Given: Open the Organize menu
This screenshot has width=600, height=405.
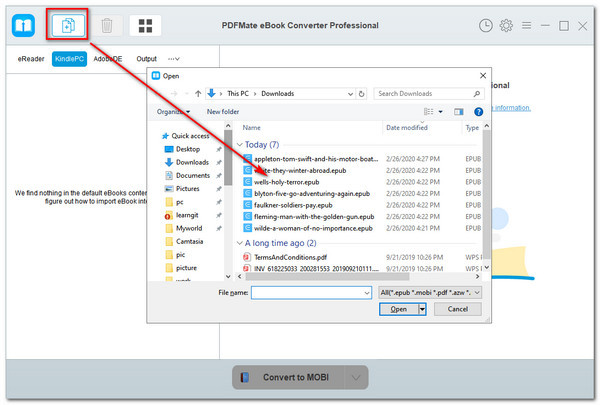Looking at the screenshot, I should tap(173, 112).
